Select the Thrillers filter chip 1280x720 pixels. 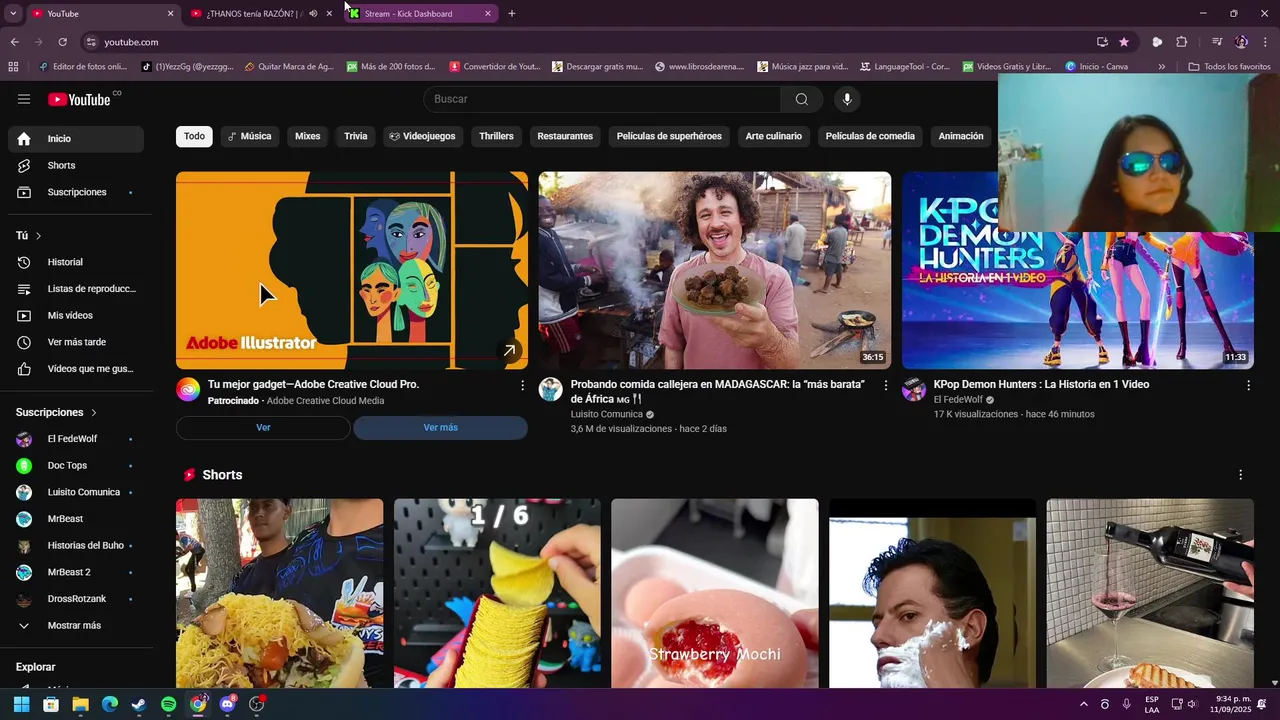[x=496, y=136]
